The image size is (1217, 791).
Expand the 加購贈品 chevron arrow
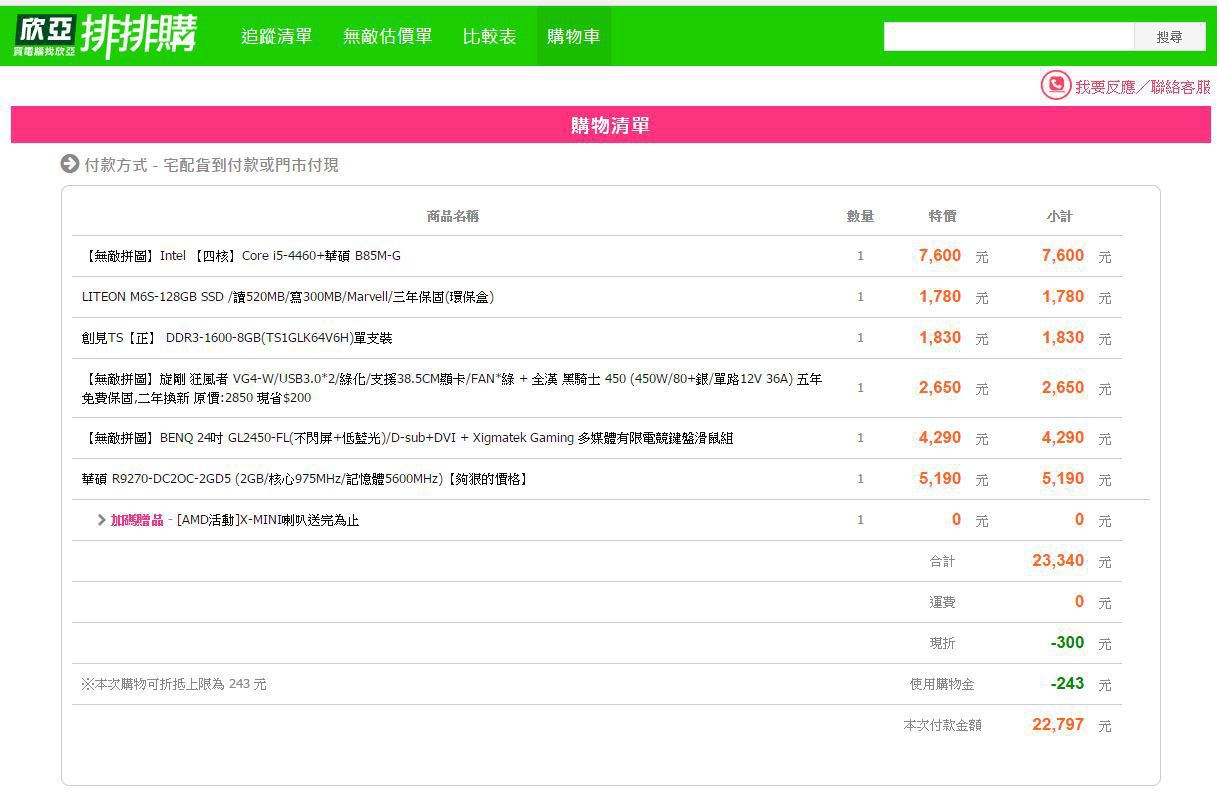[x=102, y=520]
